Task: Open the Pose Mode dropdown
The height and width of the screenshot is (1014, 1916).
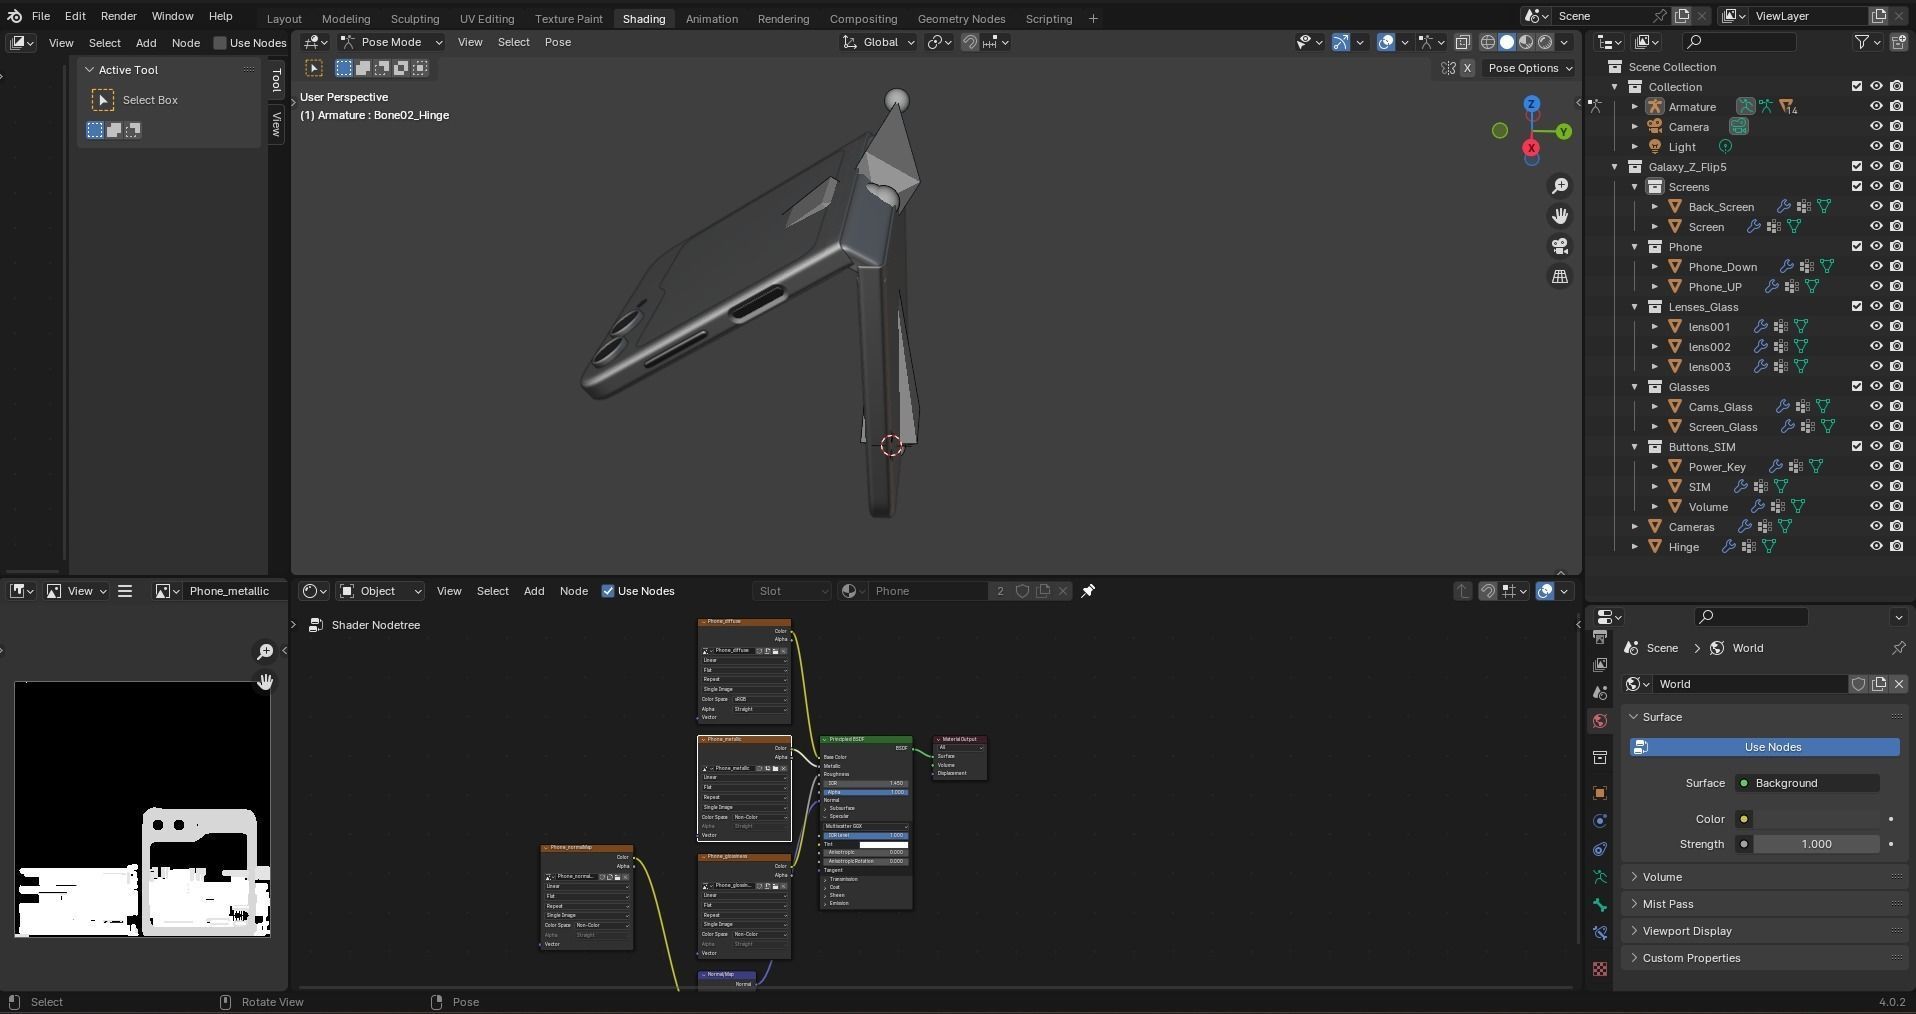Action: [x=391, y=42]
